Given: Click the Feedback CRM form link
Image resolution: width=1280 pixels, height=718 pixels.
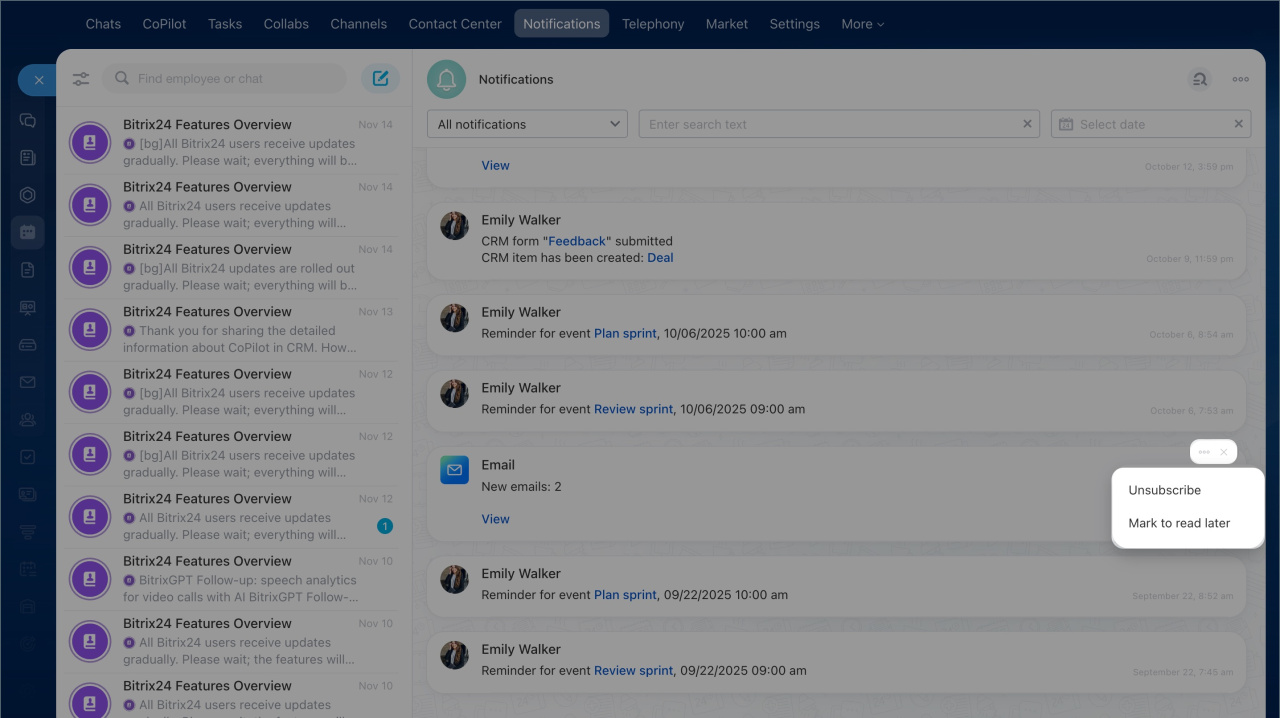Looking at the screenshot, I should pyautogui.click(x=577, y=241).
